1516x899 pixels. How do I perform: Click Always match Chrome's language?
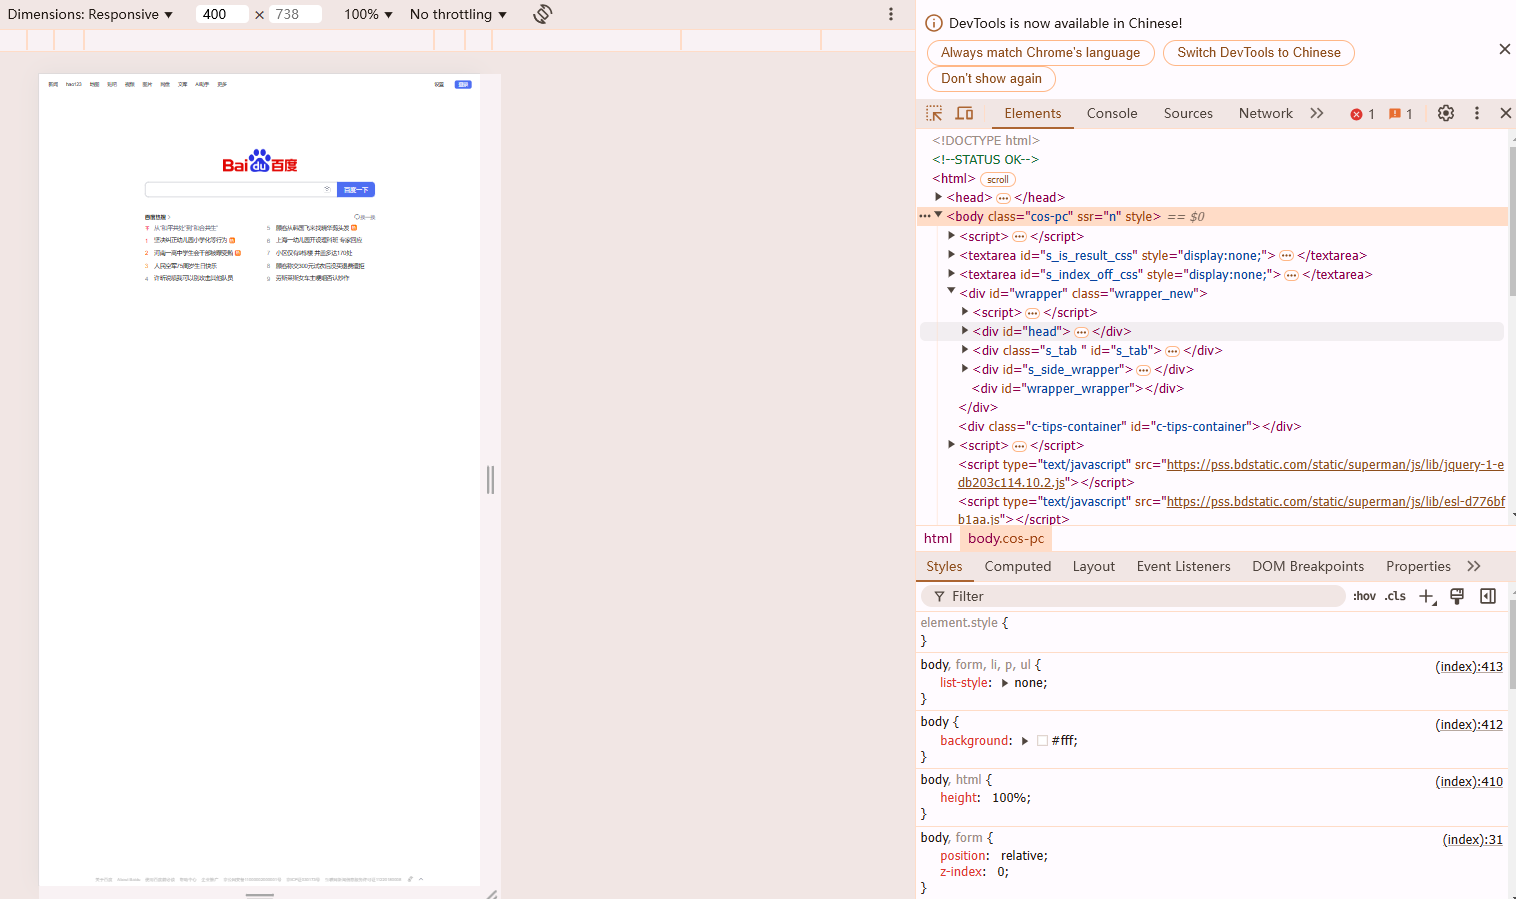(1040, 53)
